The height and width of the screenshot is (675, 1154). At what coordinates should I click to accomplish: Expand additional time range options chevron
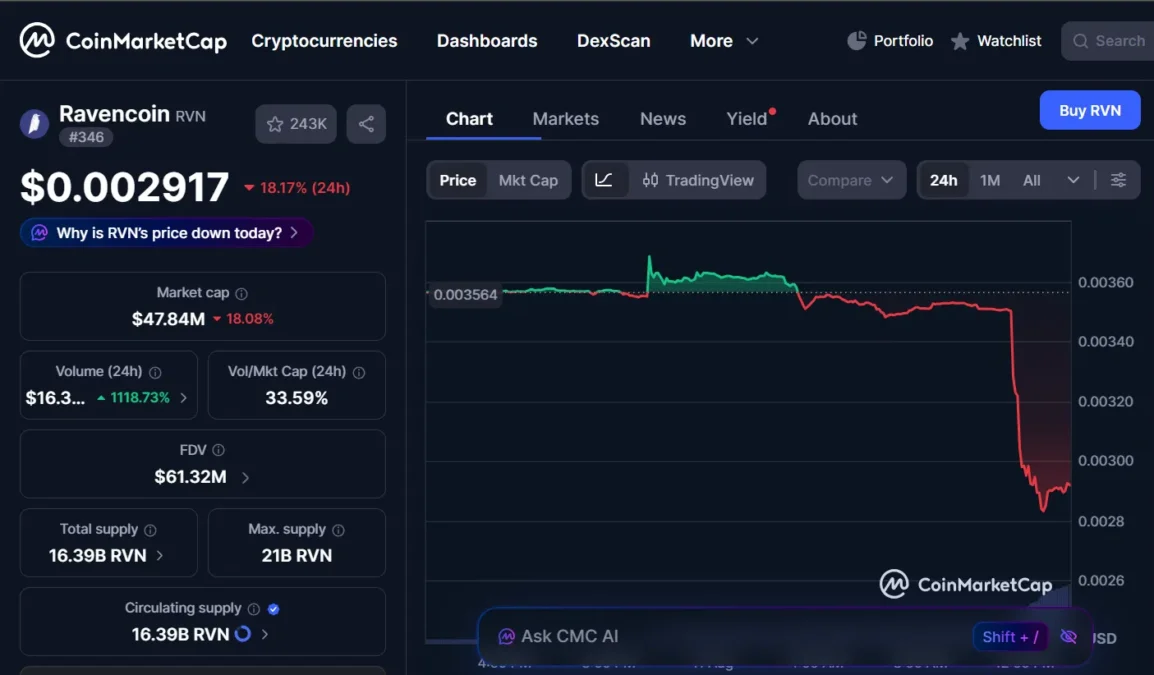click(1073, 180)
